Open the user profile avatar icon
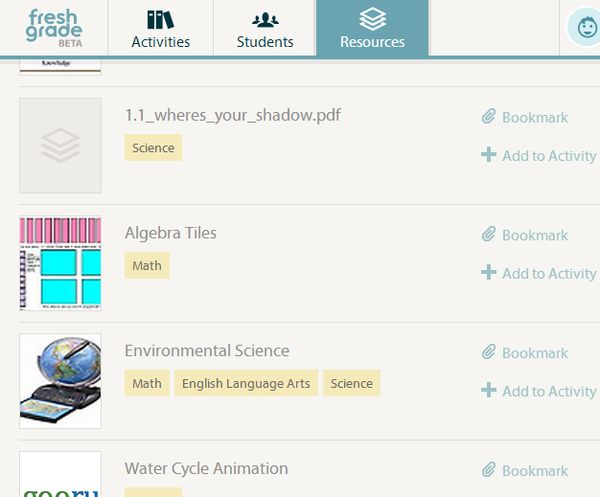This screenshot has width=600, height=497. 582,28
